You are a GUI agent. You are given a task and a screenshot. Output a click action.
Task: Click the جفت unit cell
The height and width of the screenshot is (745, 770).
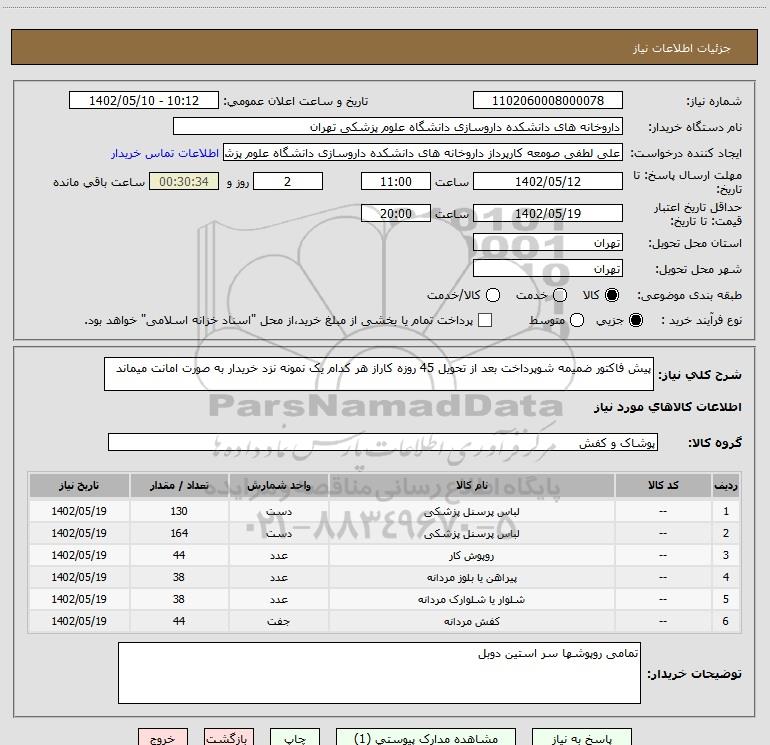coord(278,621)
